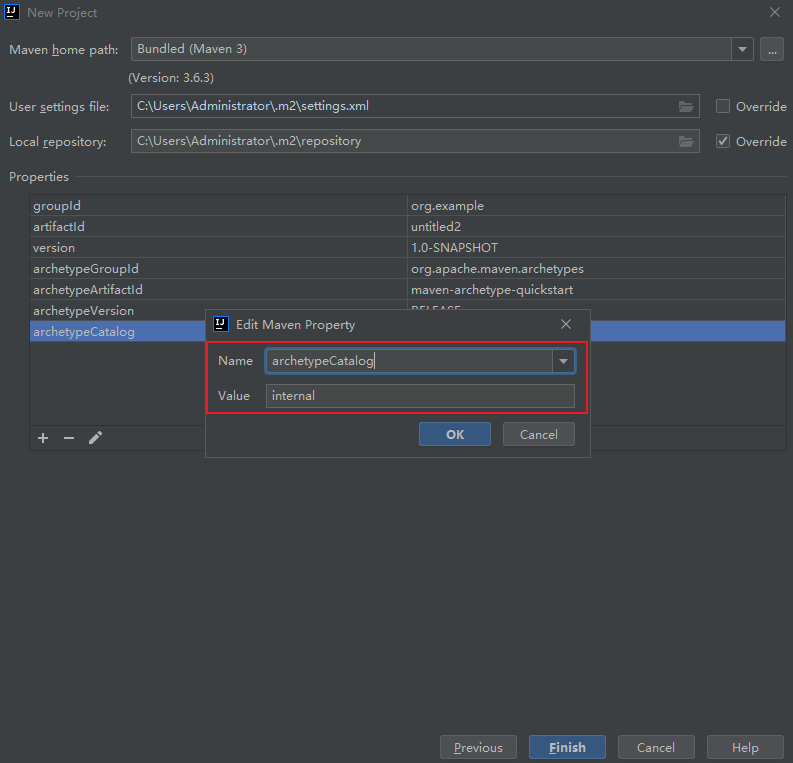The height and width of the screenshot is (763, 793).
Task: Click the User settings file path field
Action: pos(415,106)
